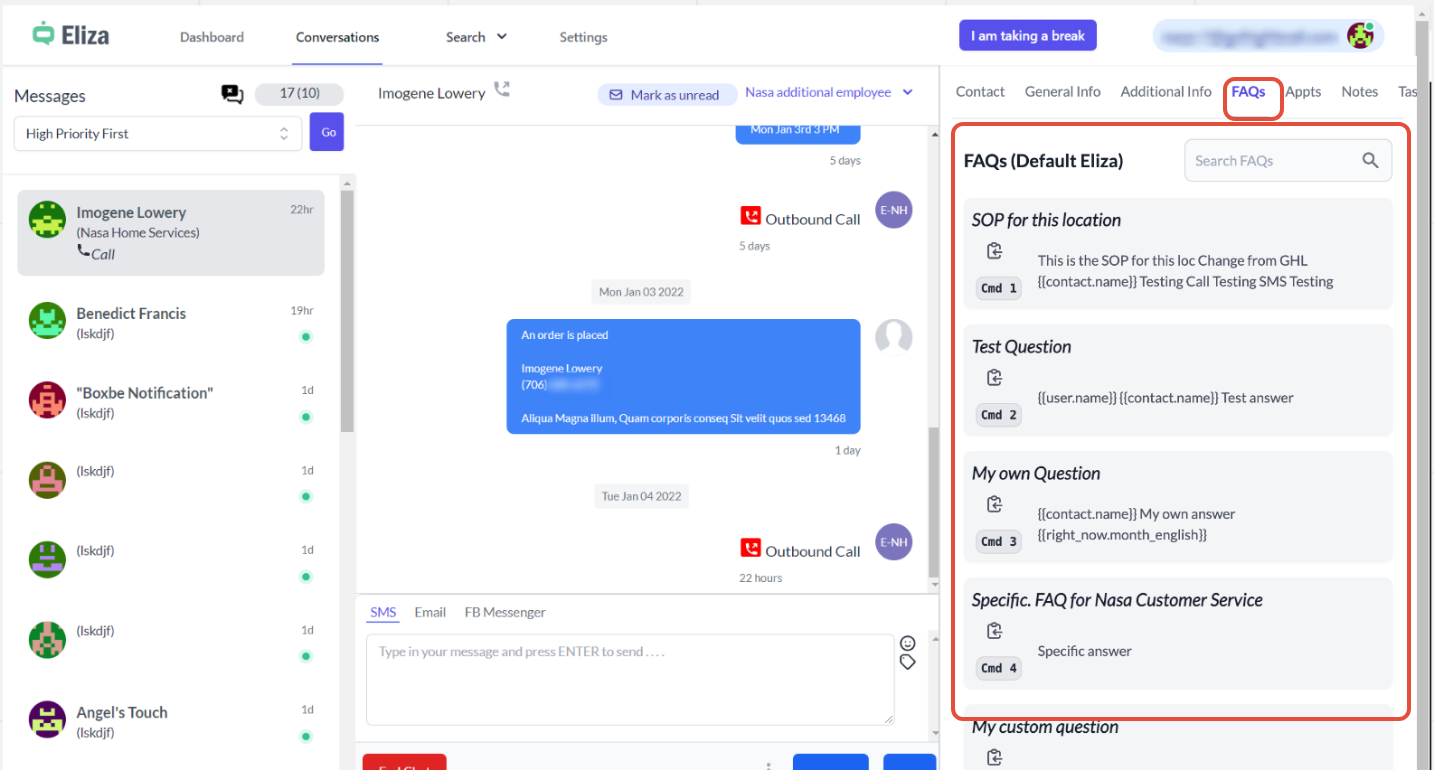The width and height of the screenshot is (1434, 770).
Task: Expand the Nasa additional employee dropdown
Action: click(x=829, y=93)
